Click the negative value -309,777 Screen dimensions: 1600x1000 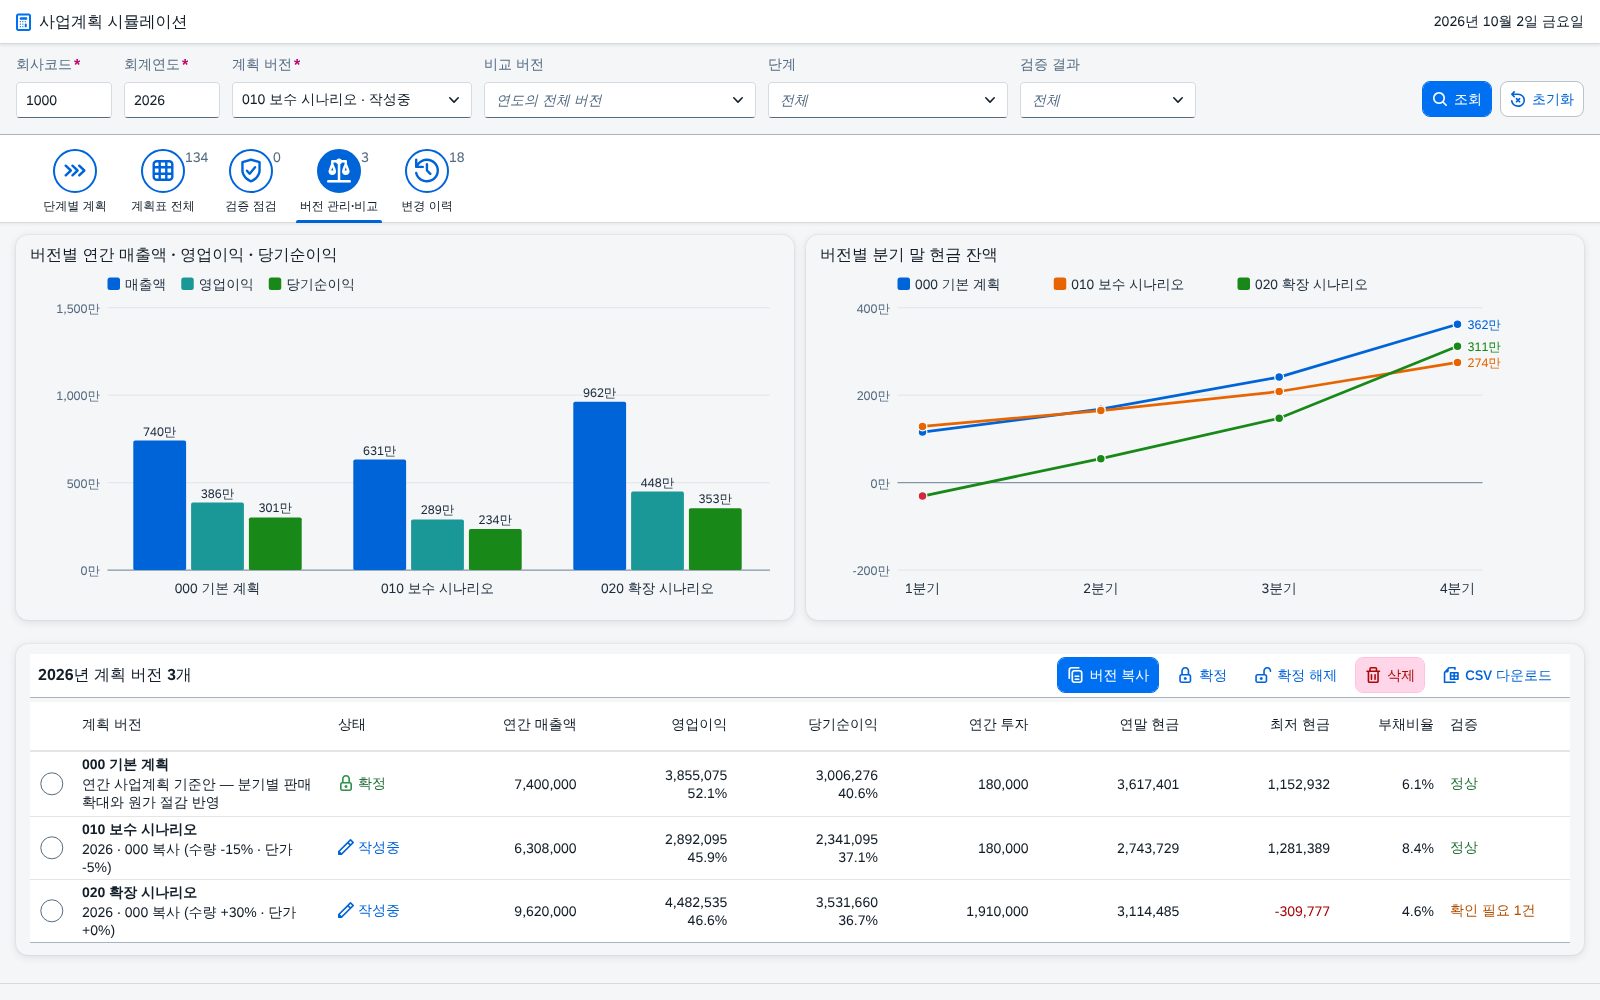click(x=1302, y=911)
